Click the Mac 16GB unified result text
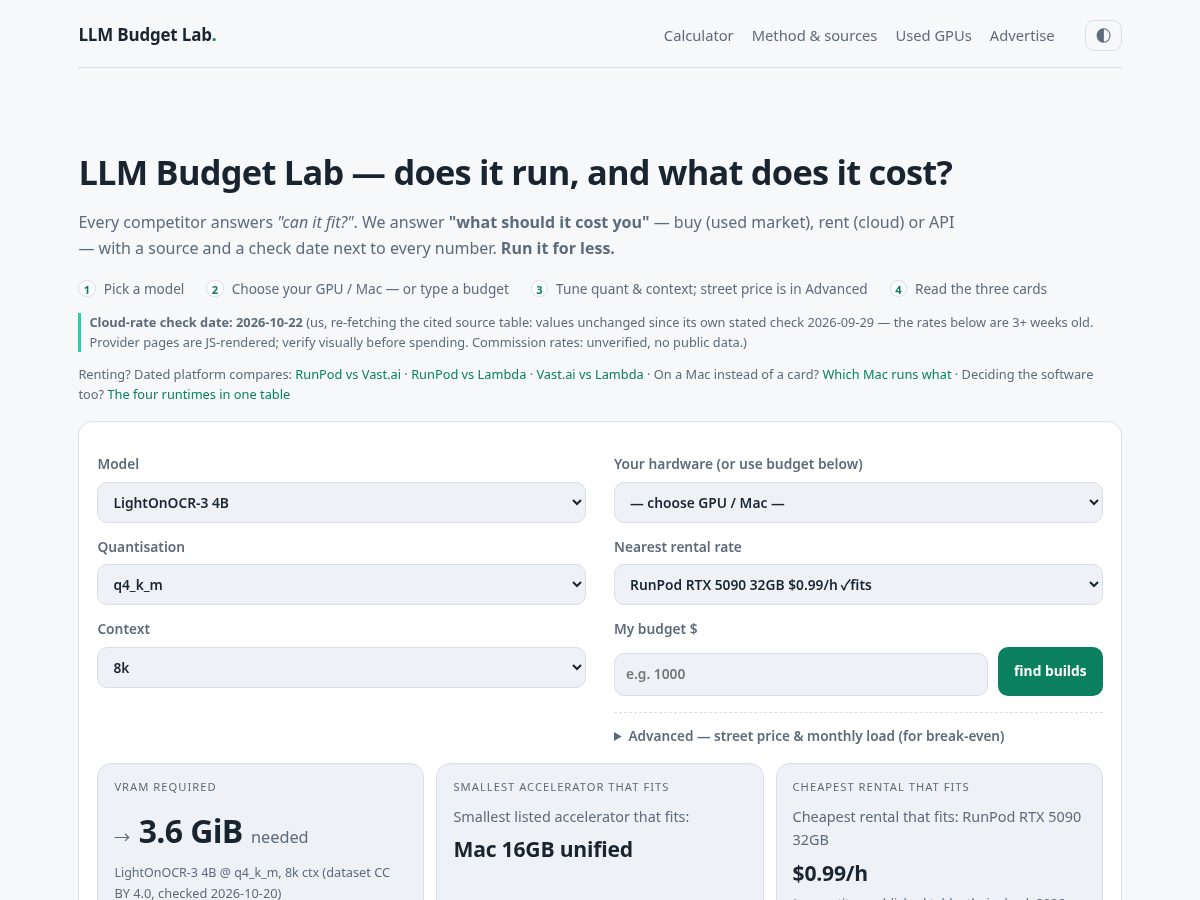Image resolution: width=1200 pixels, height=900 pixels. point(543,850)
